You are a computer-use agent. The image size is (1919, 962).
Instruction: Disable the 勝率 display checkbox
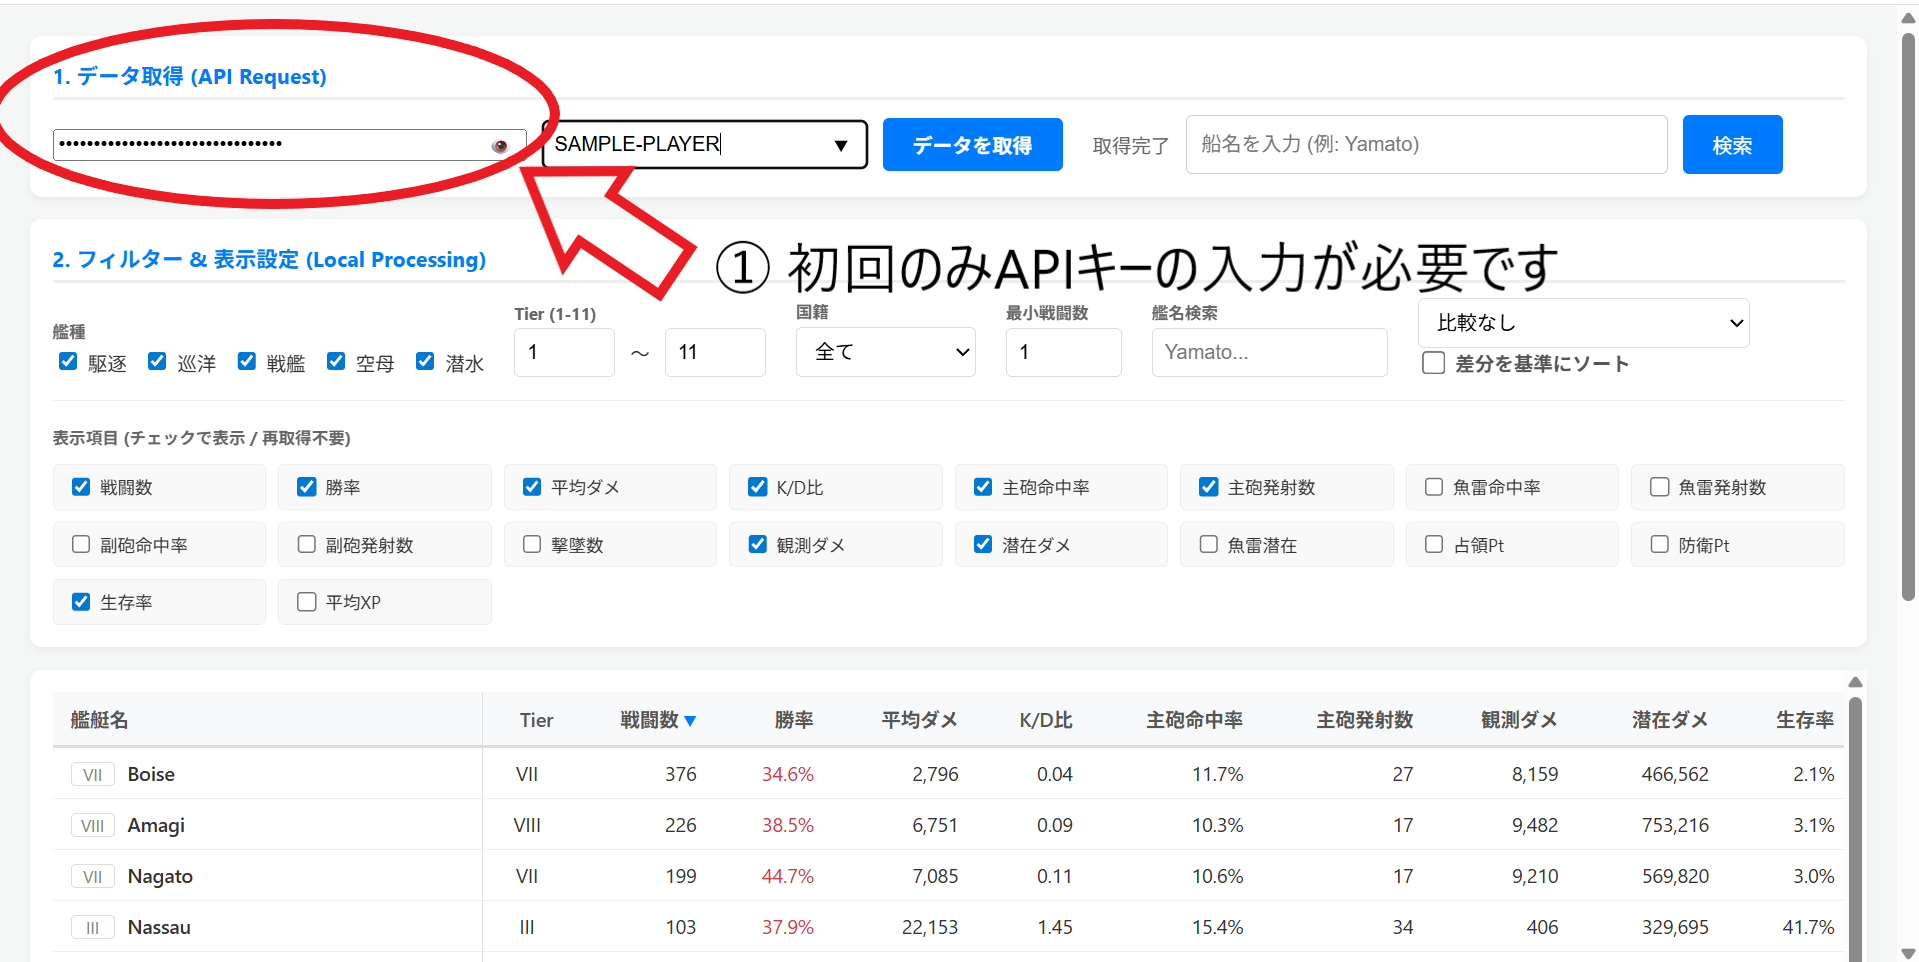click(x=306, y=487)
